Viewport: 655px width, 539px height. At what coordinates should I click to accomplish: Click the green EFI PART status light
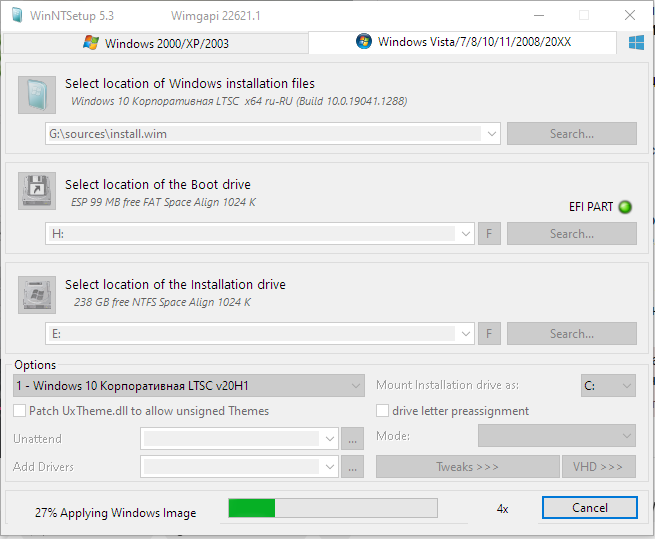pos(625,207)
